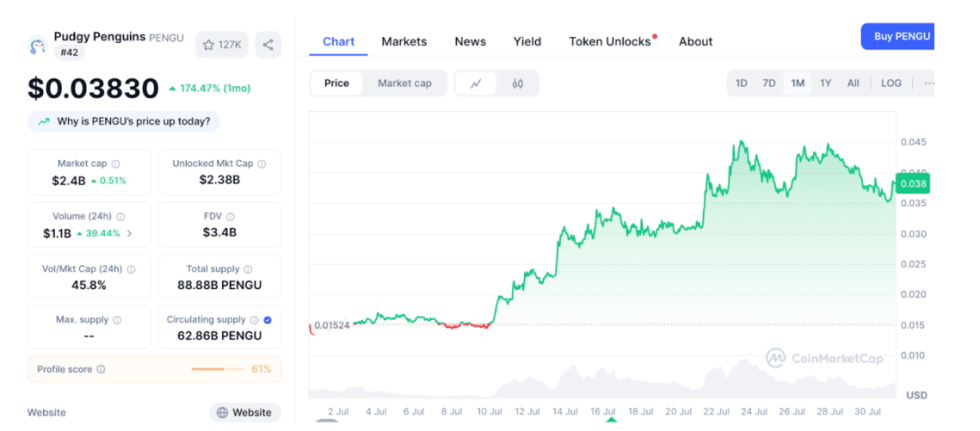Viewport: 980px width, 431px height.
Task: Set chart range to 1M
Action: (x=798, y=84)
